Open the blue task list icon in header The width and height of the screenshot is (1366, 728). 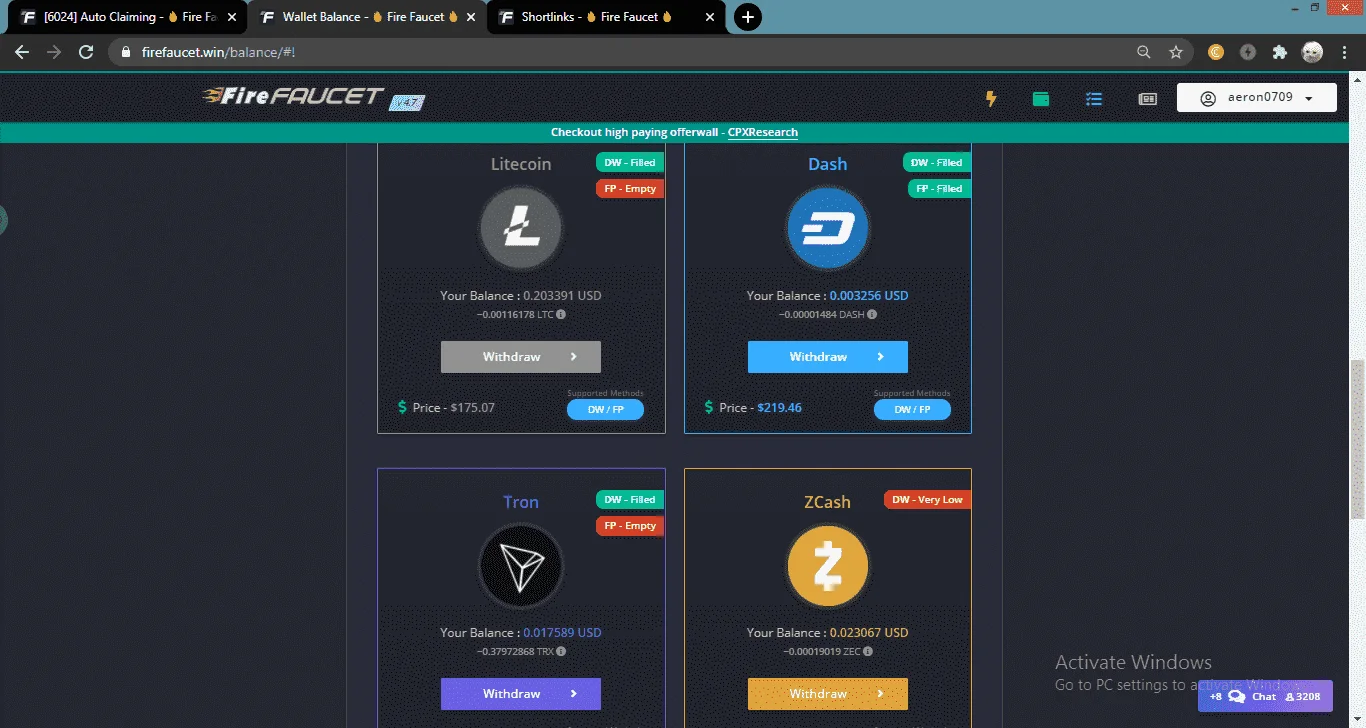pos(1094,99)
